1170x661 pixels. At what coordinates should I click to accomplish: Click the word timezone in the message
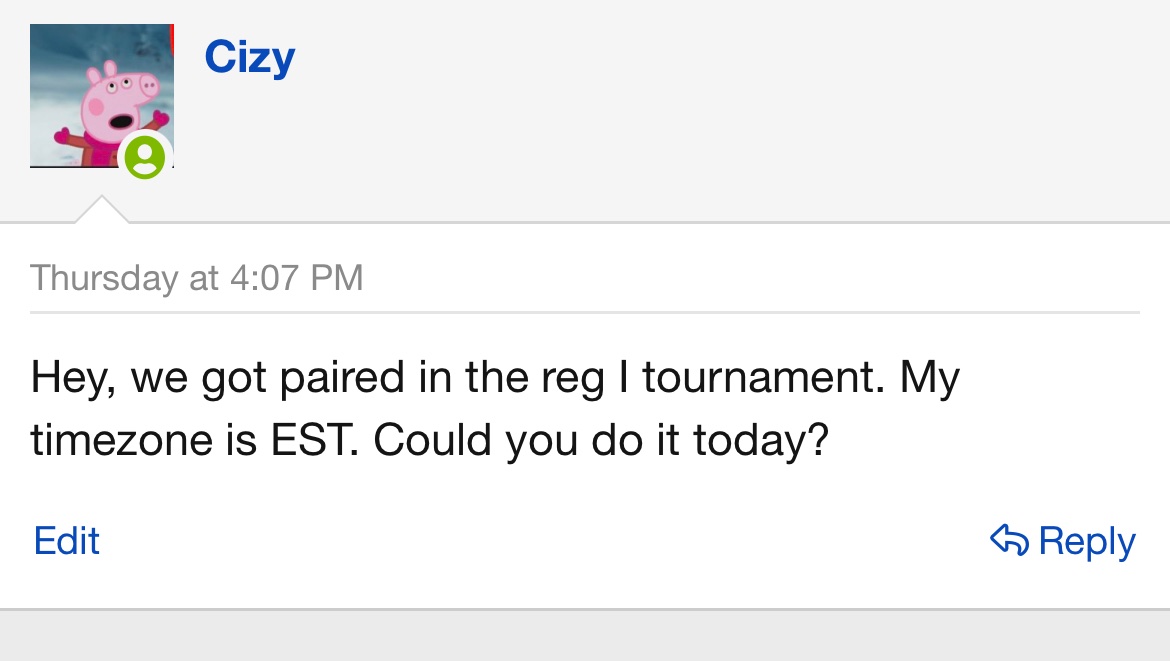click(122, 440)
